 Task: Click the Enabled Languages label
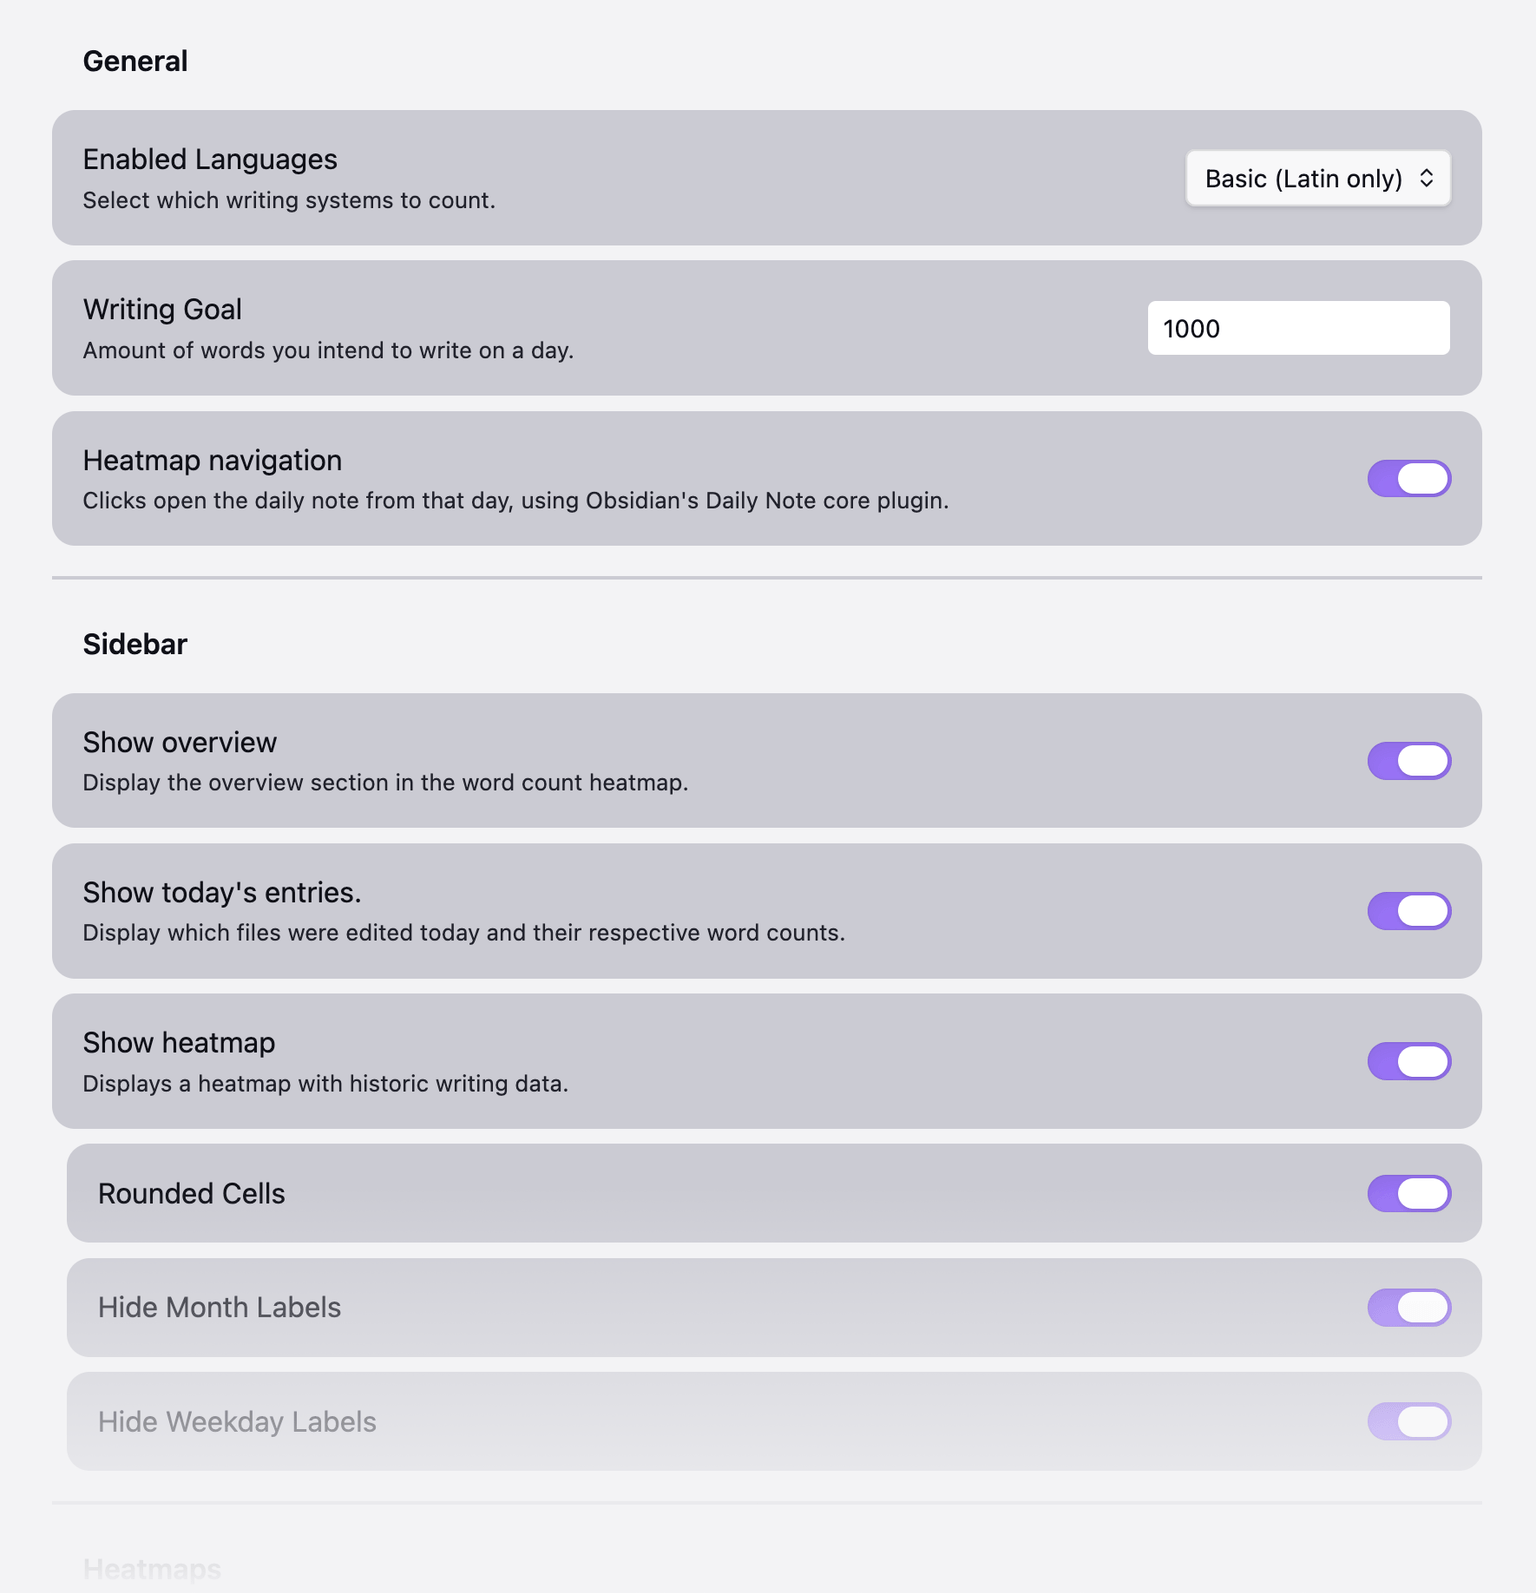tap(210, 159)
